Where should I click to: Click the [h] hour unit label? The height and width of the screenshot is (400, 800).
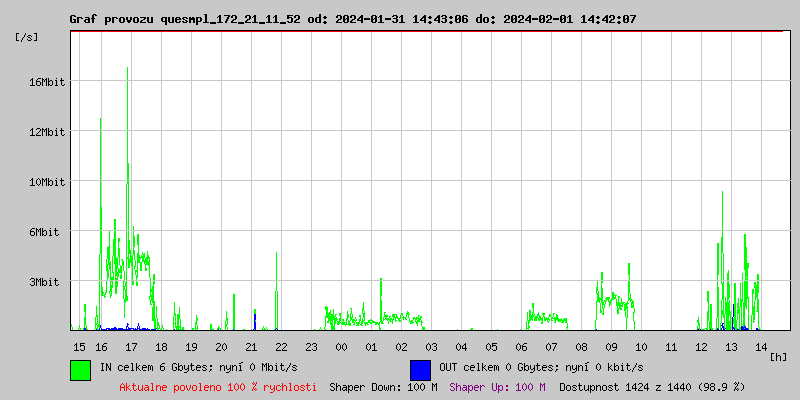click(x=779, y=356)
